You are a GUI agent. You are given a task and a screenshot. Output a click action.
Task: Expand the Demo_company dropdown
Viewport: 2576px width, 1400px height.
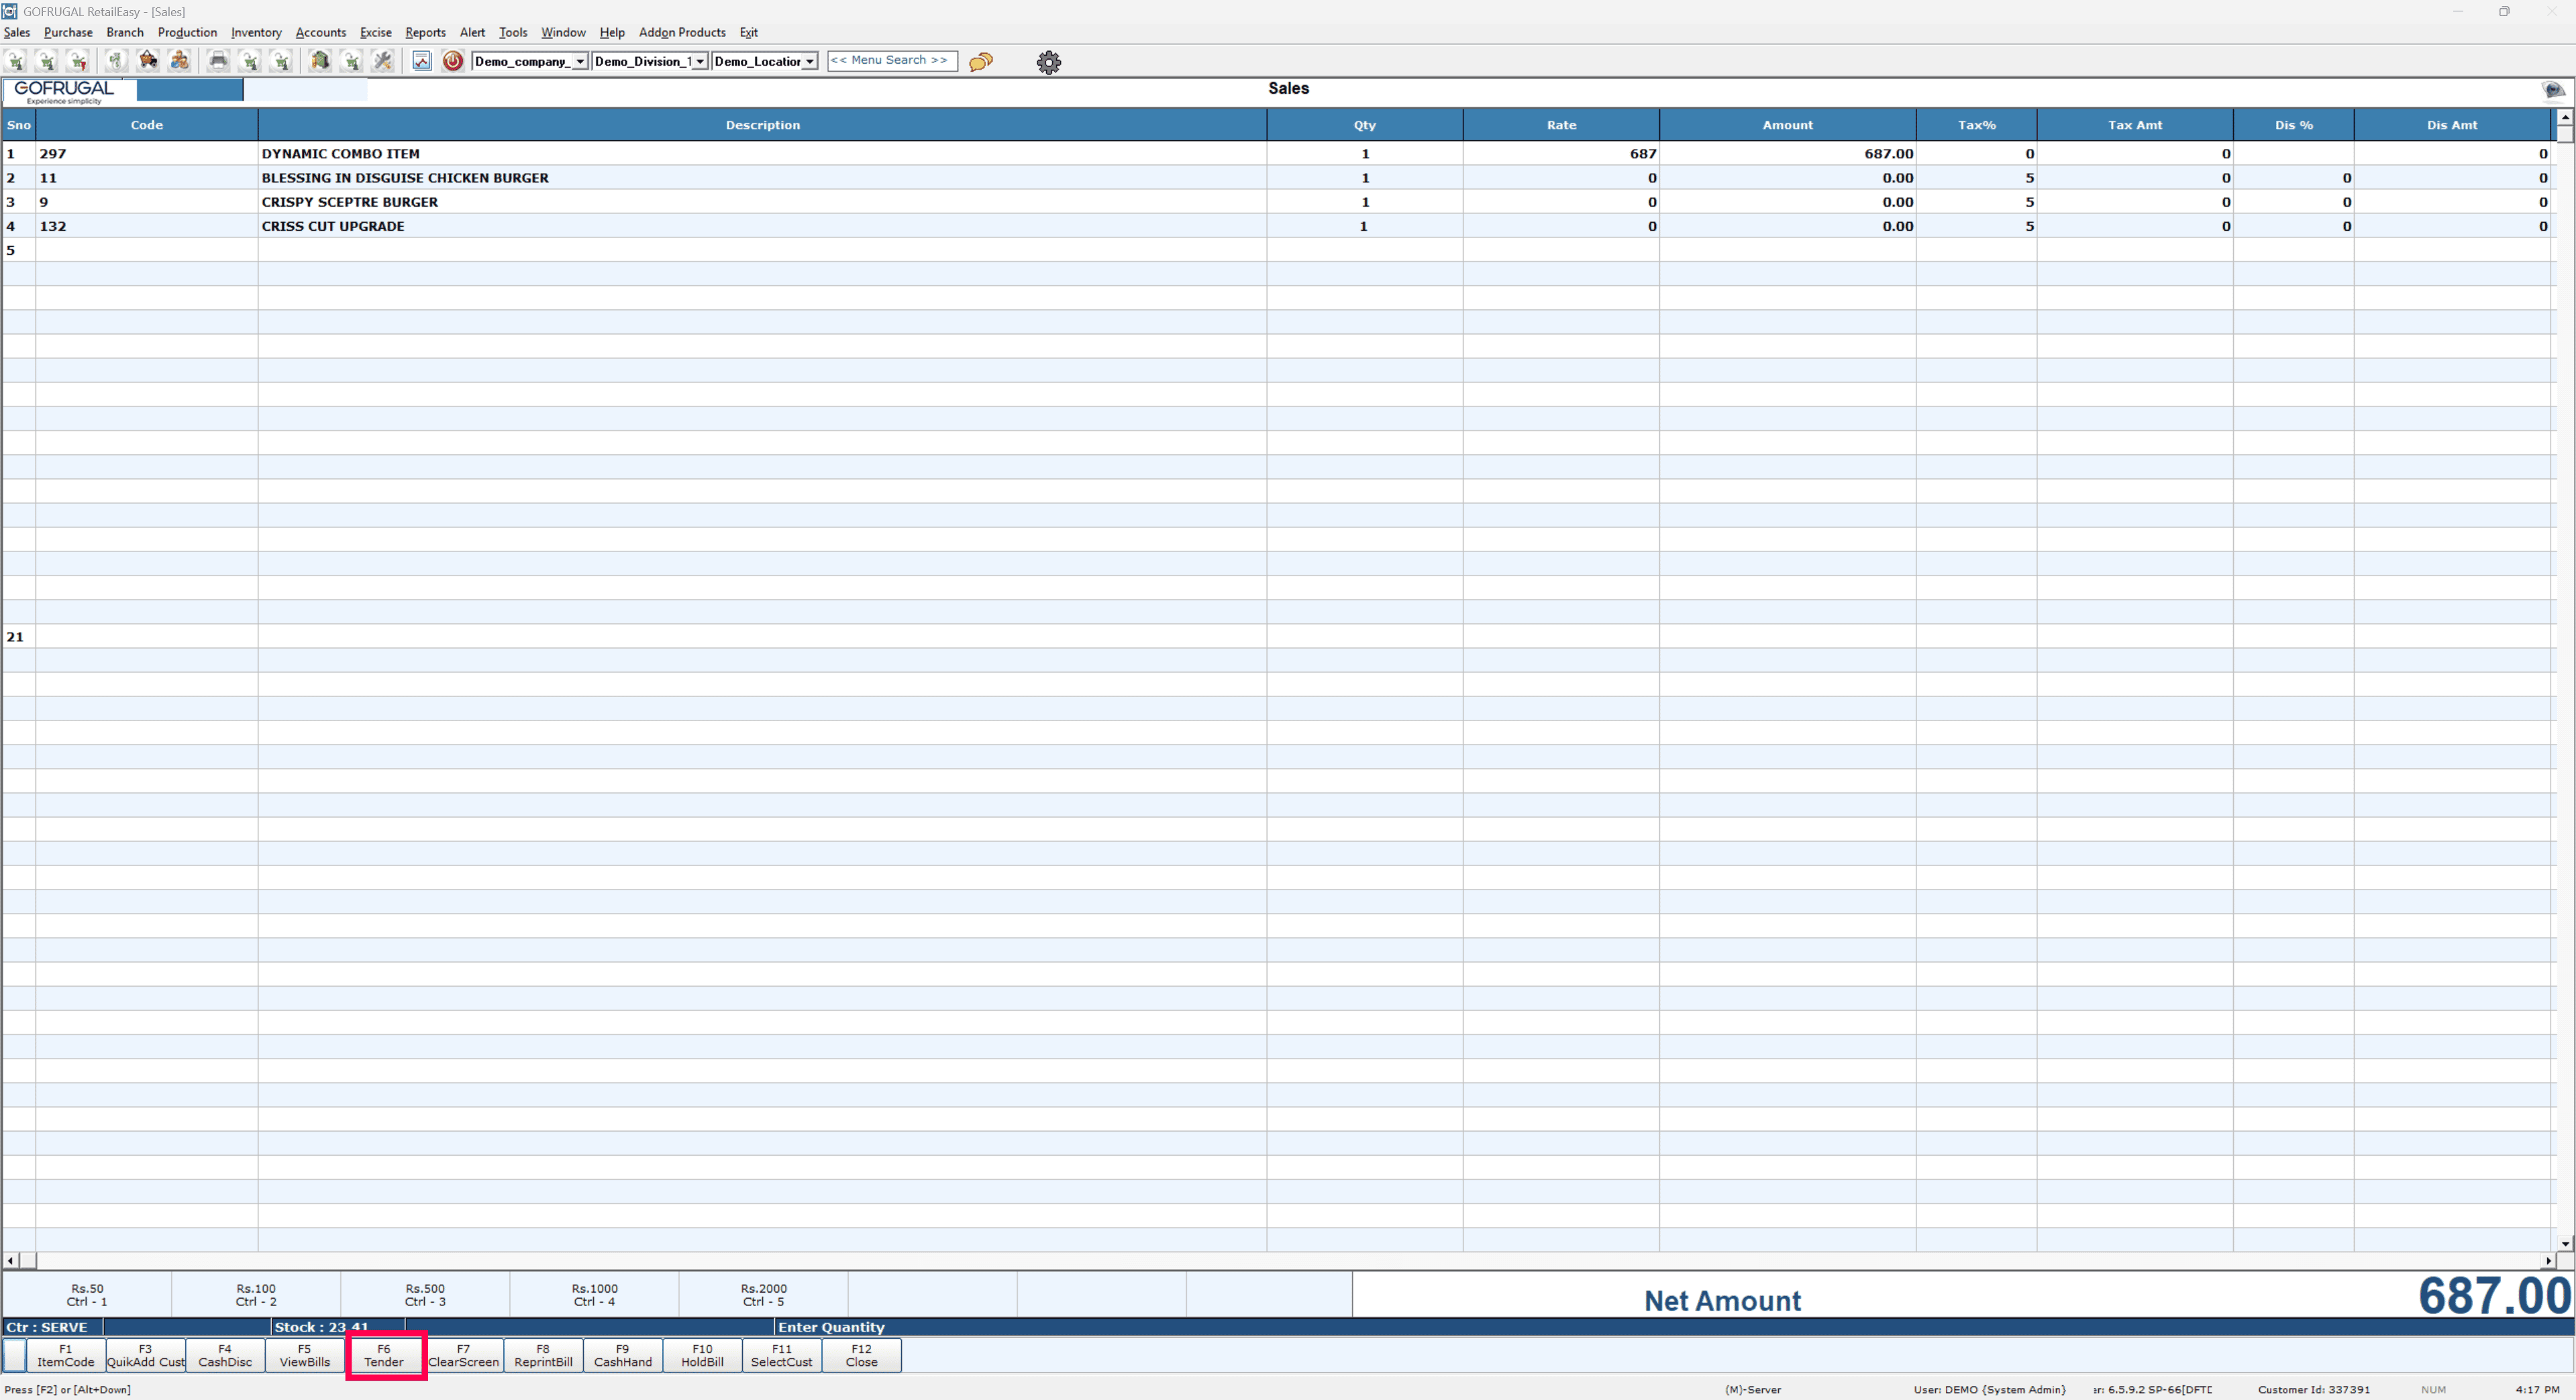[x=580, y=62]
